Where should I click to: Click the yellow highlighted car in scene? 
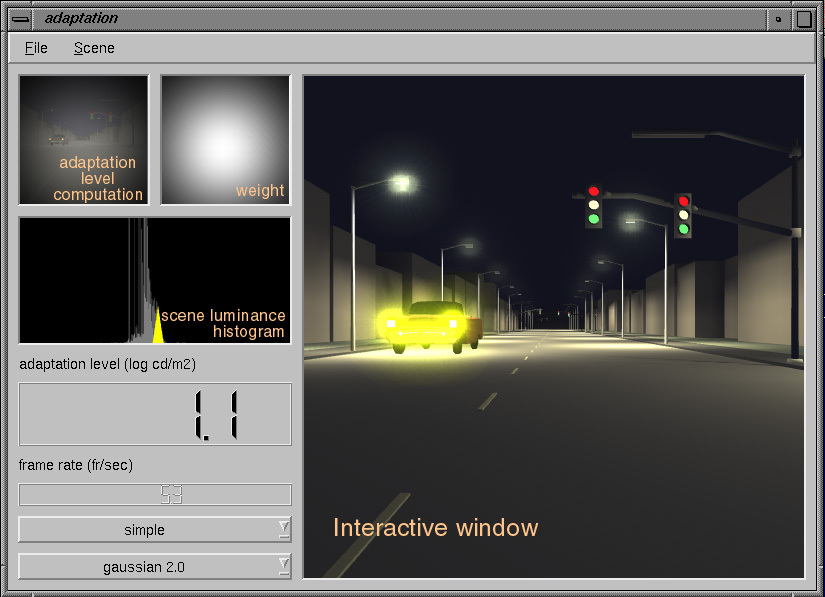pyautogui.click(x=424, y=324)
